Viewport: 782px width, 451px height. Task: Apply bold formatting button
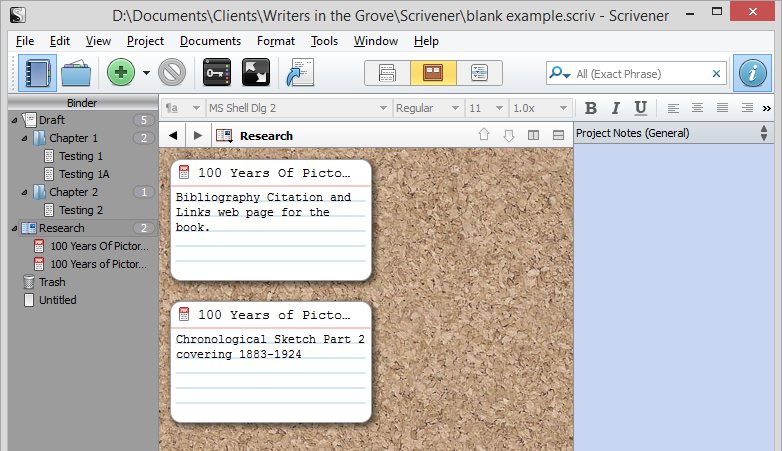coord(590,108)
